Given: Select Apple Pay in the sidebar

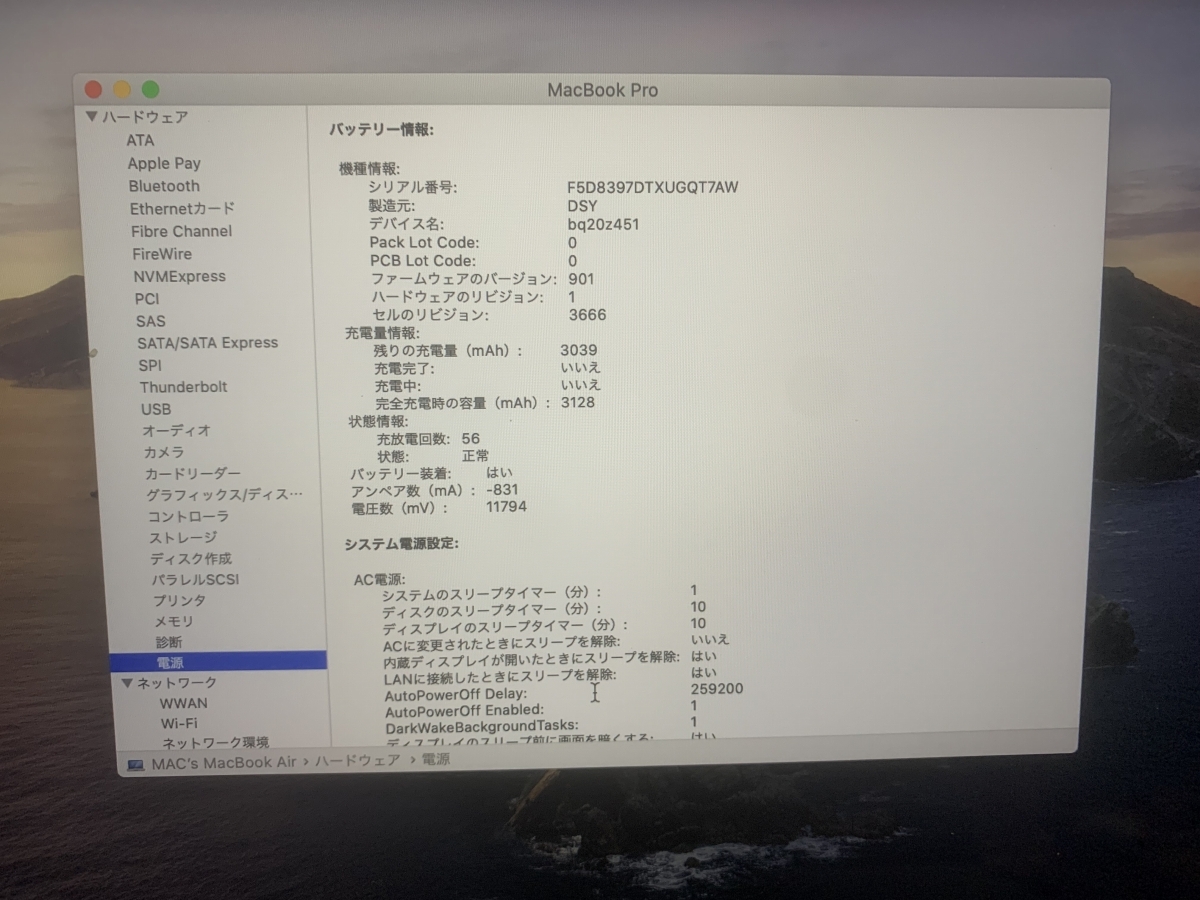Looking at the screenshot, I should pos(164,163).
